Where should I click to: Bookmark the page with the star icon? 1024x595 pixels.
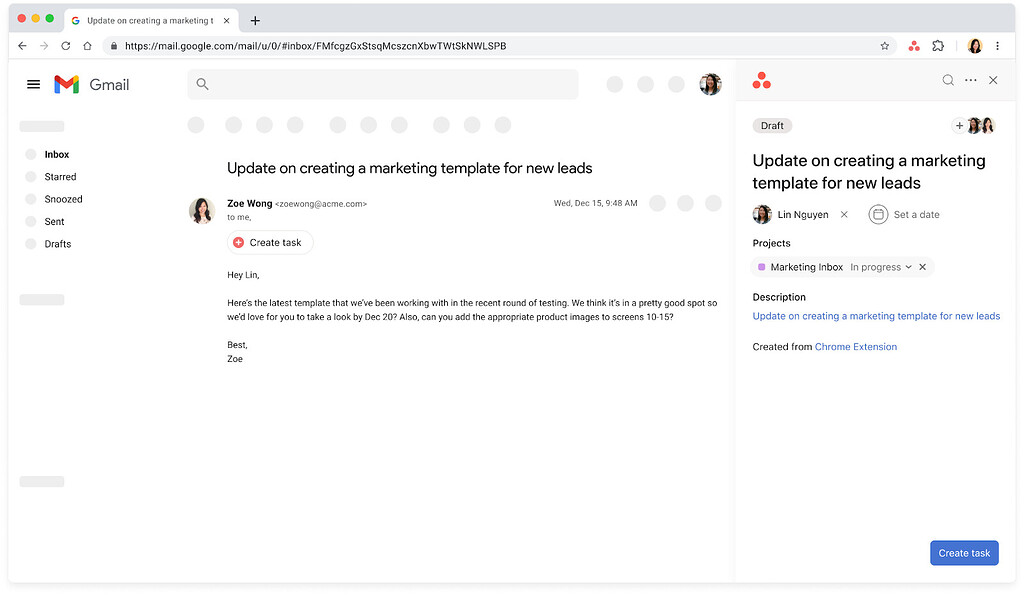coord(884,45)
